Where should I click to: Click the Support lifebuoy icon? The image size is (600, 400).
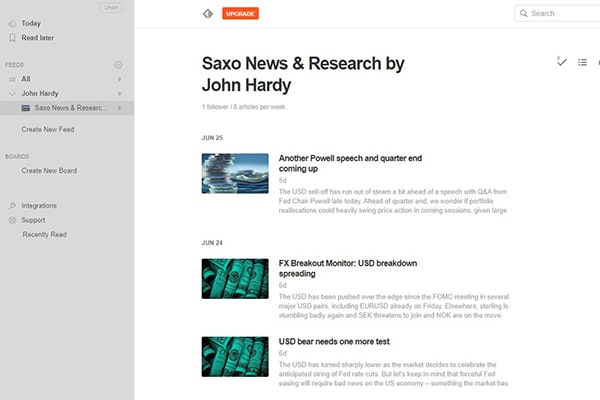coord(12,220)
